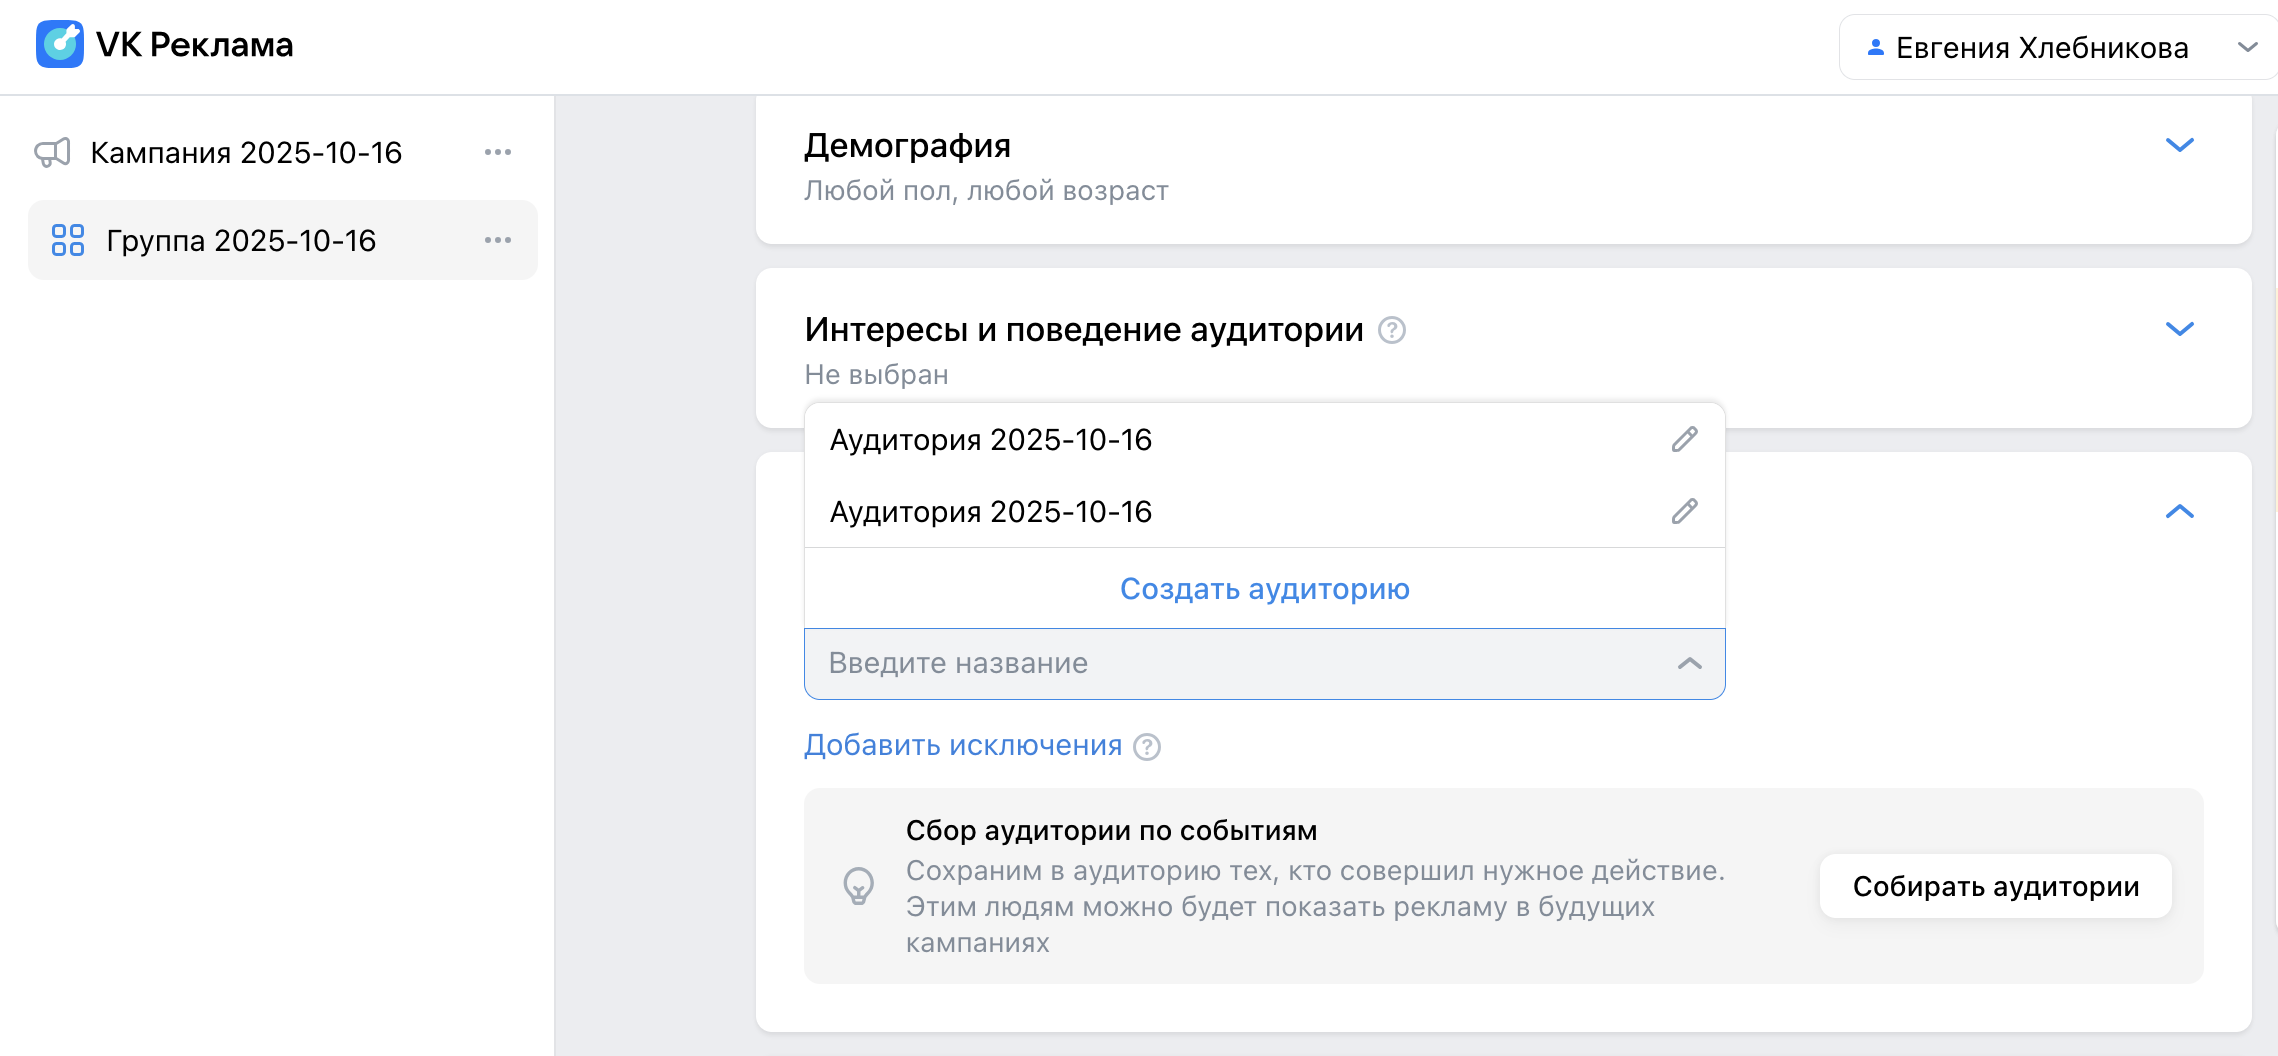Click the lightbulb icon in the Сбор аудитории hint

(x=858, y=886)
